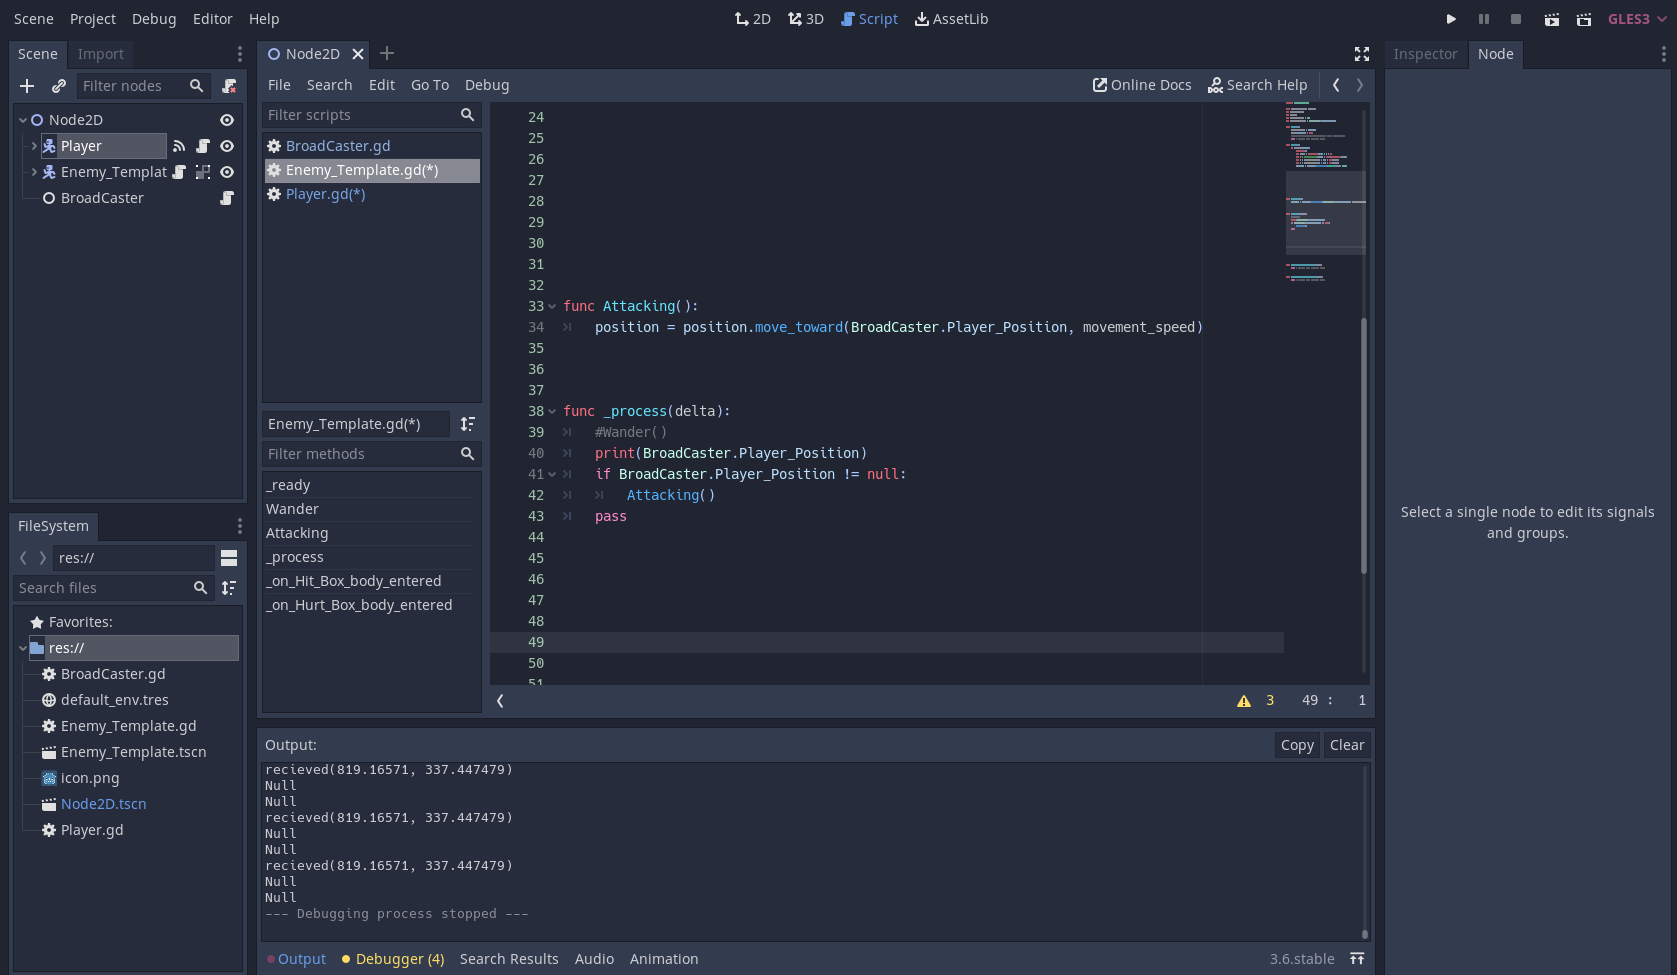This screenshot has height=975, width=1677.
Task: Clear the output log
Action: pos(1347,745)
